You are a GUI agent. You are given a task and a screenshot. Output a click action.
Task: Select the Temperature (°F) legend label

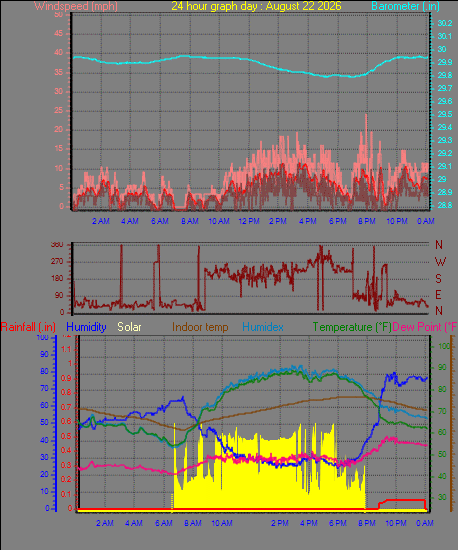[x=352, y=327]
